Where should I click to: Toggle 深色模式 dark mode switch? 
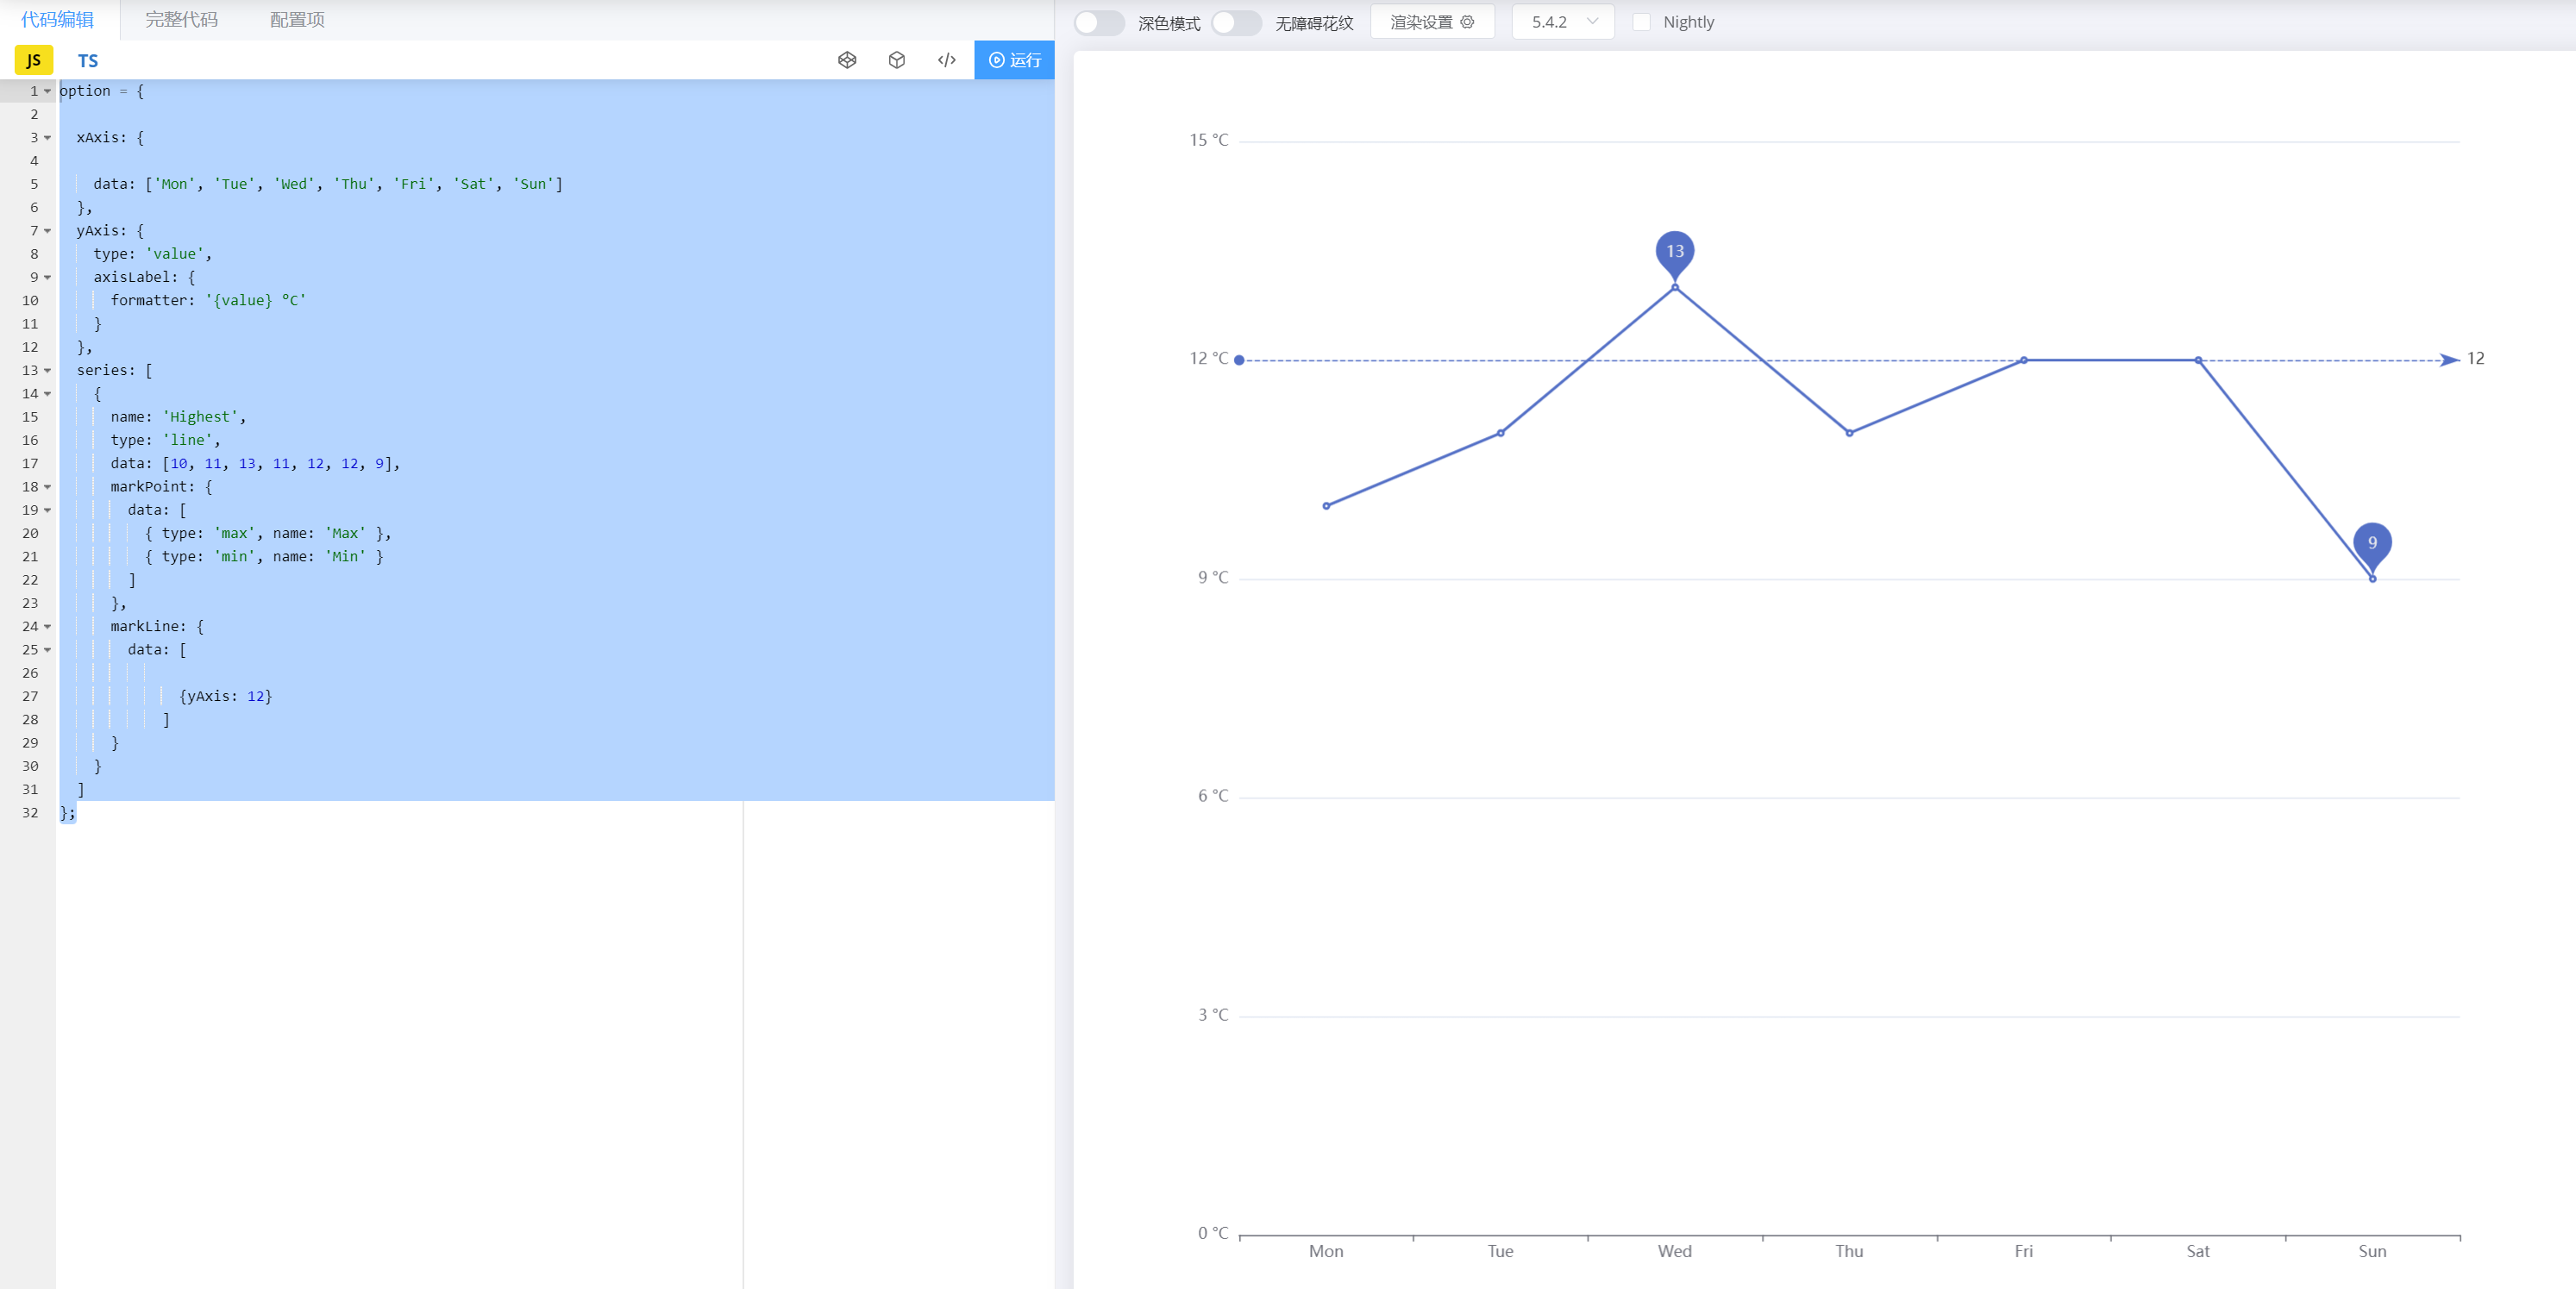[1098, 22]
